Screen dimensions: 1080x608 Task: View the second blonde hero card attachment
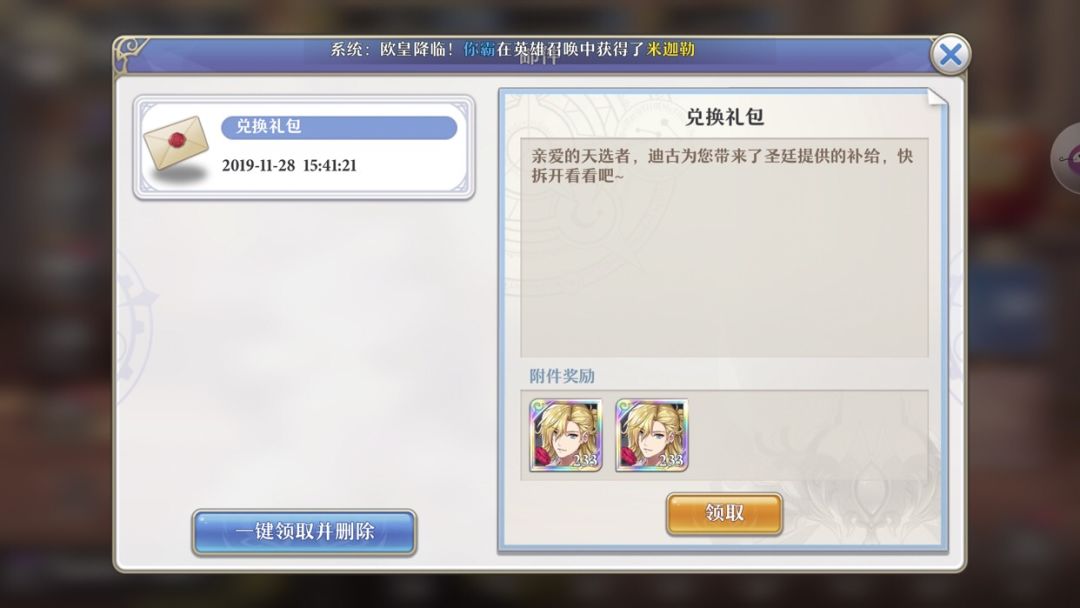pos(652,435)
